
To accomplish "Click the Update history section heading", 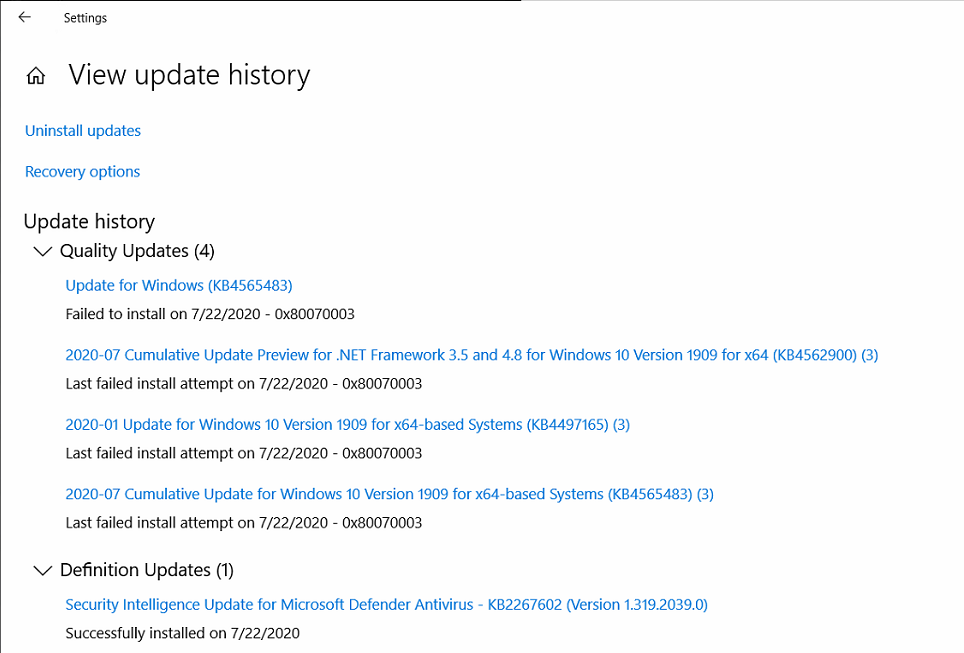I will coord(89,221).
